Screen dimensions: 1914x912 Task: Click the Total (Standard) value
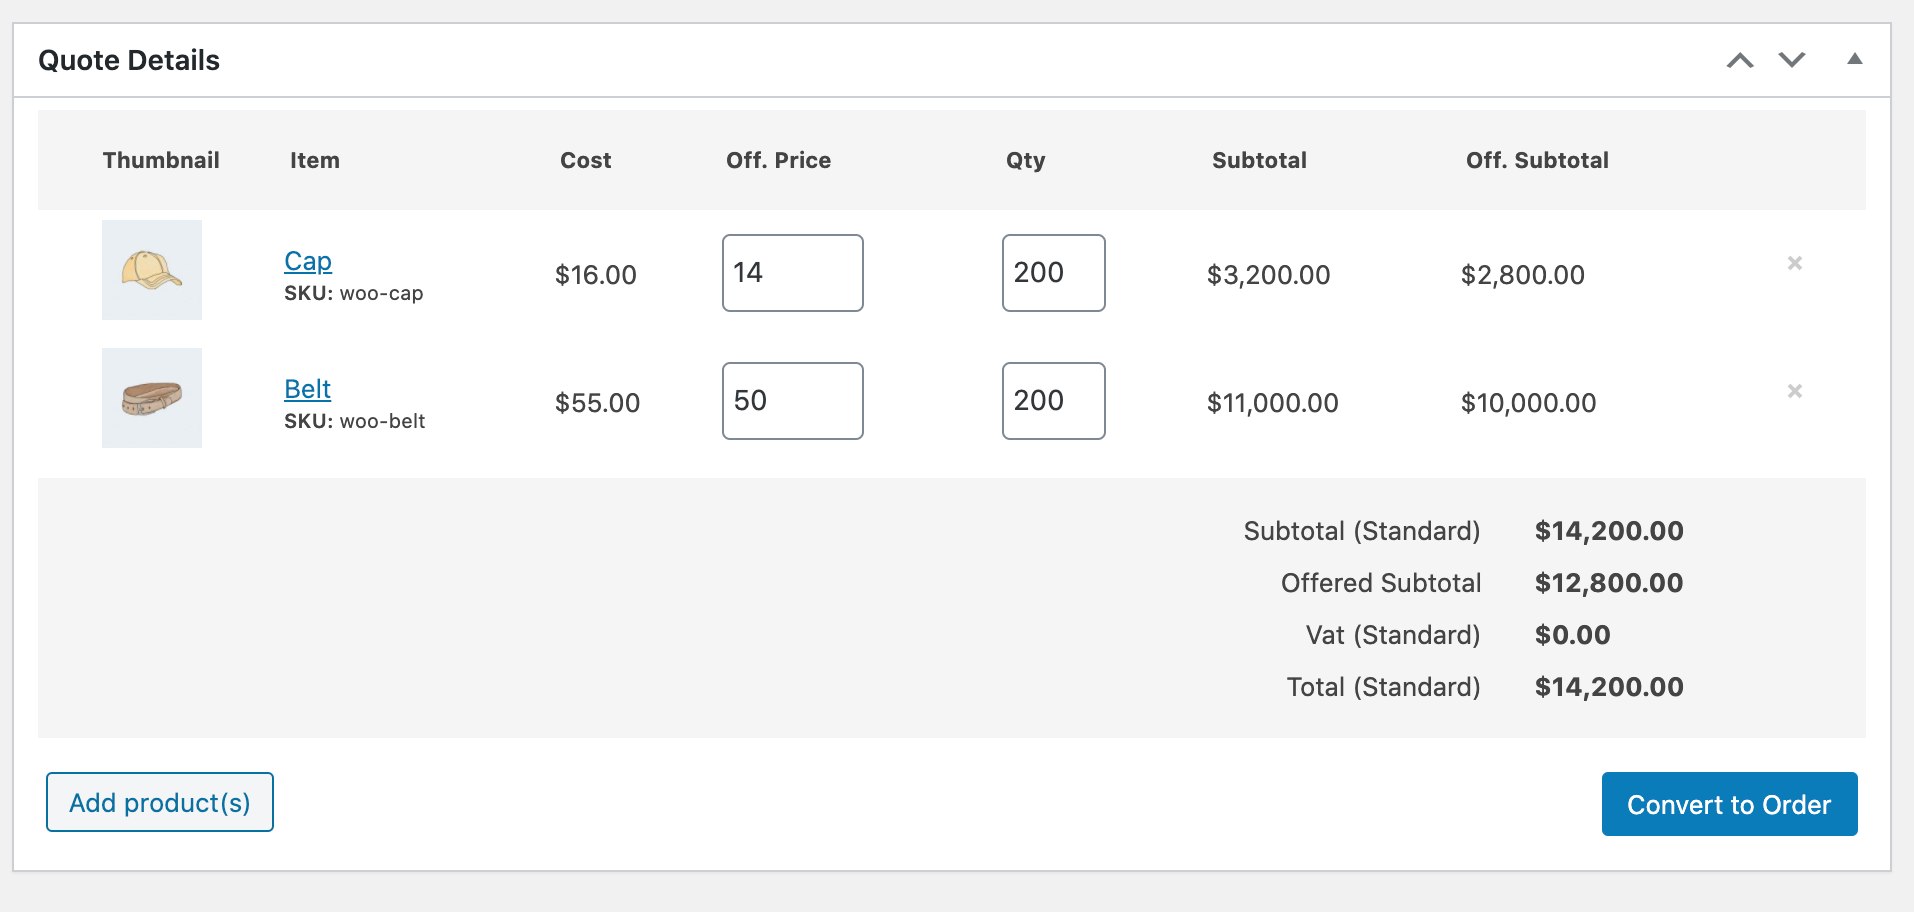pyautogui.click(x=1608, y=687)
